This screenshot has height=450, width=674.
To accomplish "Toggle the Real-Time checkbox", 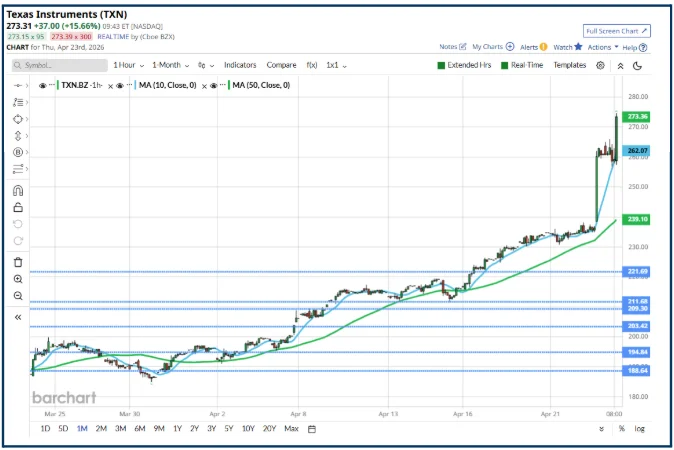I will [522, 65].
